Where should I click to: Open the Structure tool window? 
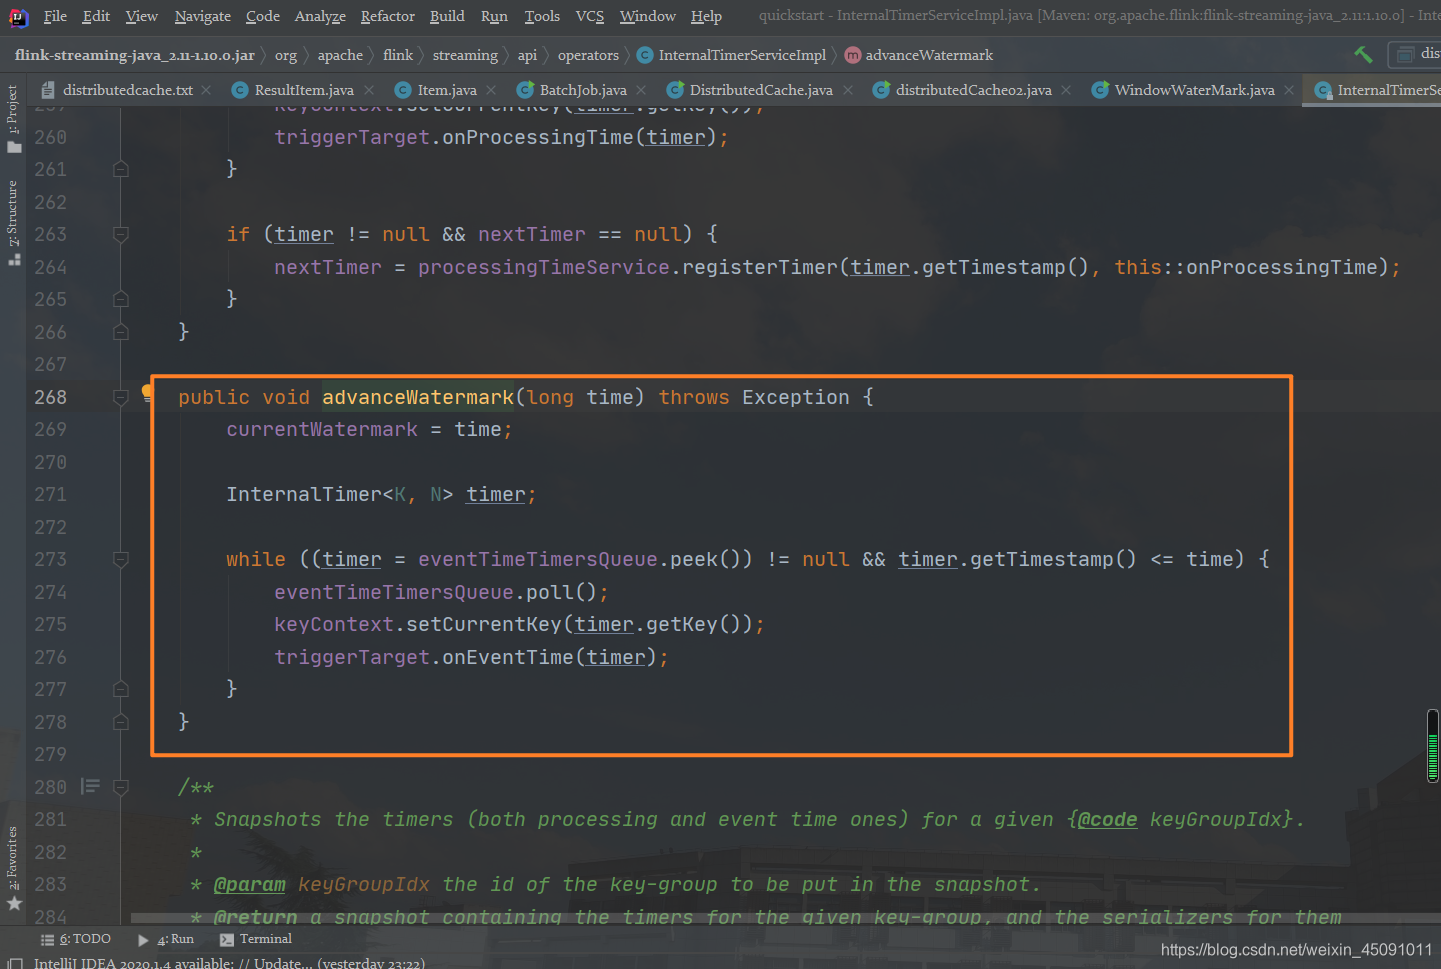click(x=13, y=223)
